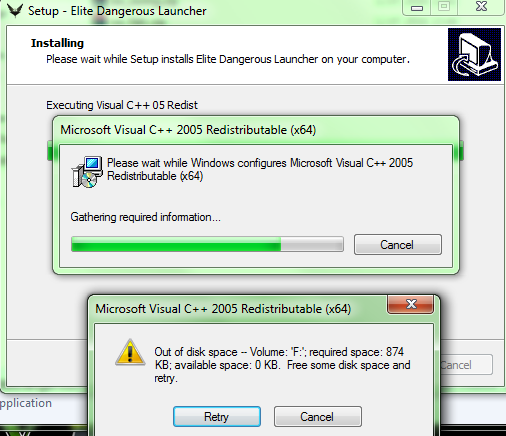Click the partially hidden Setup Cancel button
Image resolution: width=506 pixels, height=436 pixels.
tap(466, 365)
